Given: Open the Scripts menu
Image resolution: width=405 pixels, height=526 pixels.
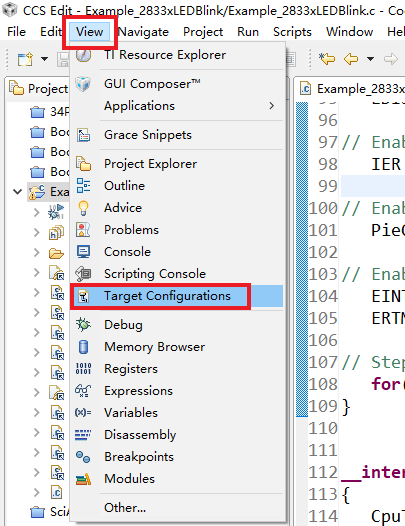Looking at the screenshot, I should (292, 32).
